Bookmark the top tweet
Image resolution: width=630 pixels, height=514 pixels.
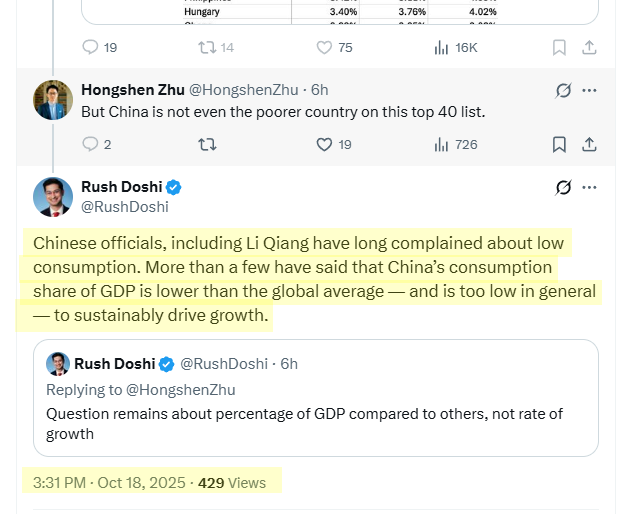pyautogui.click(x=560, y=47)
